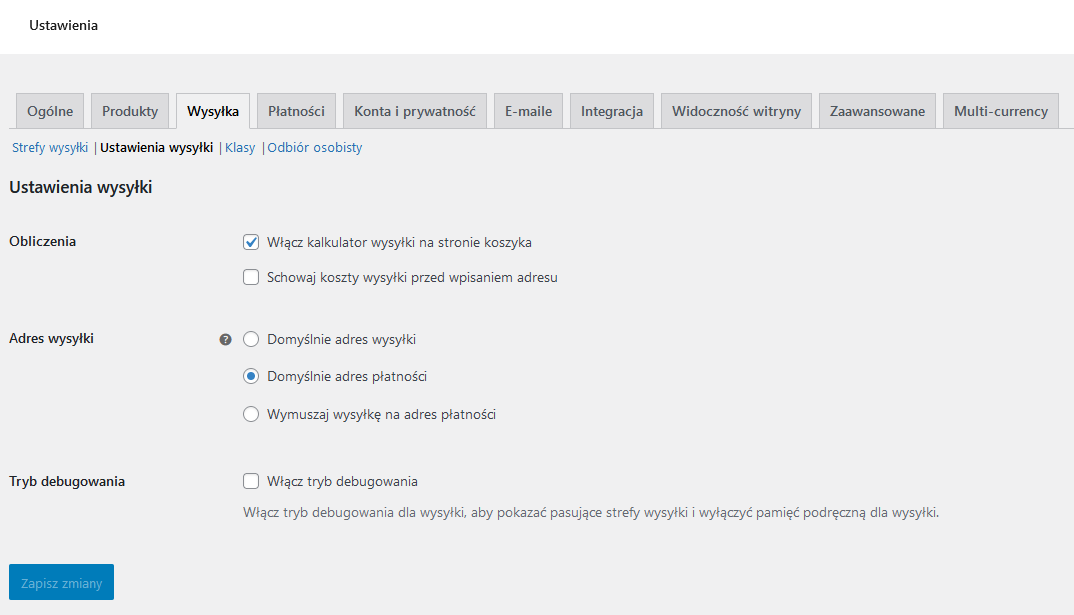
Task: Select 'Domyślnie adres płatności' option
Action: (x=251, y=376)
